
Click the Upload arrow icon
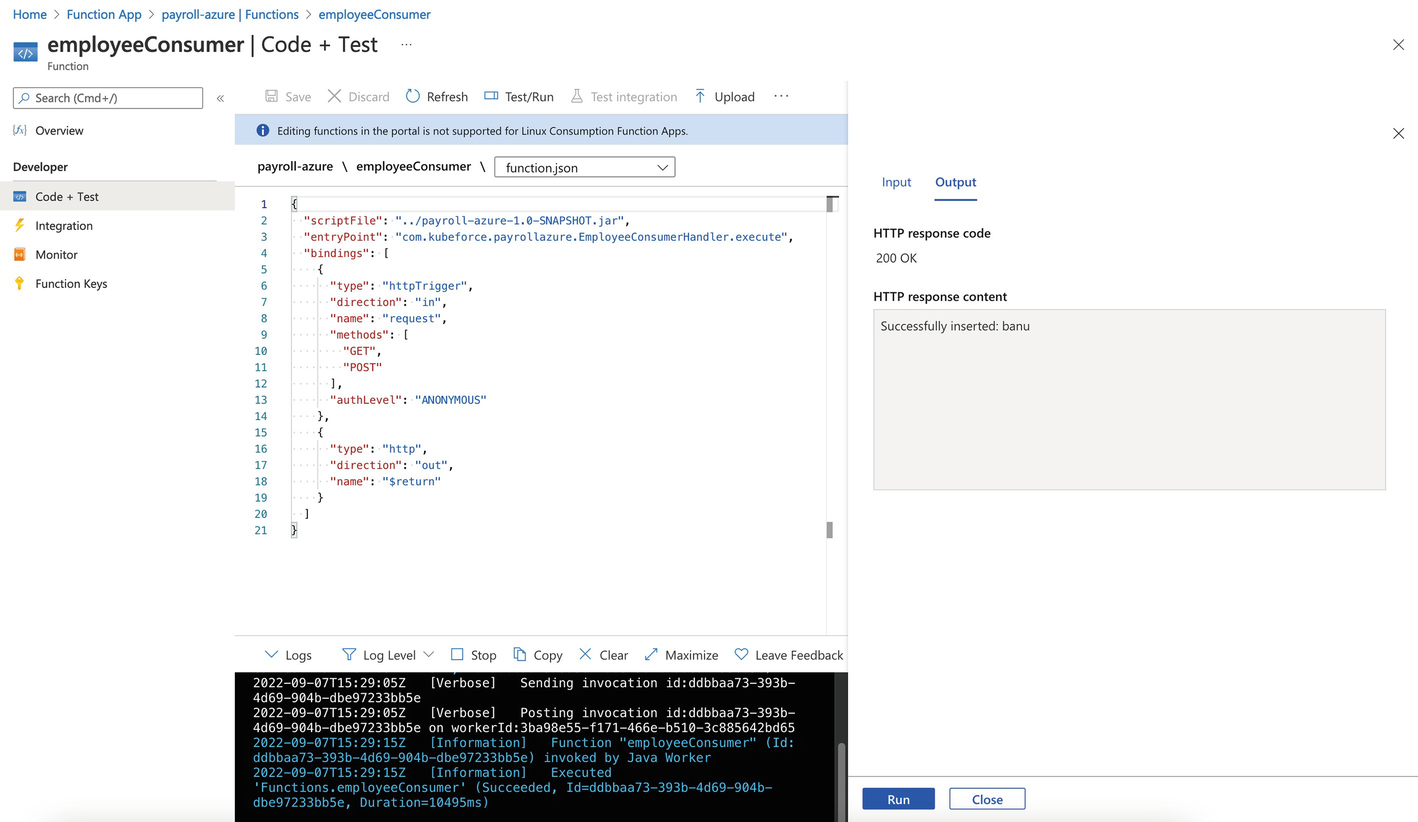[x=700, y=96]
